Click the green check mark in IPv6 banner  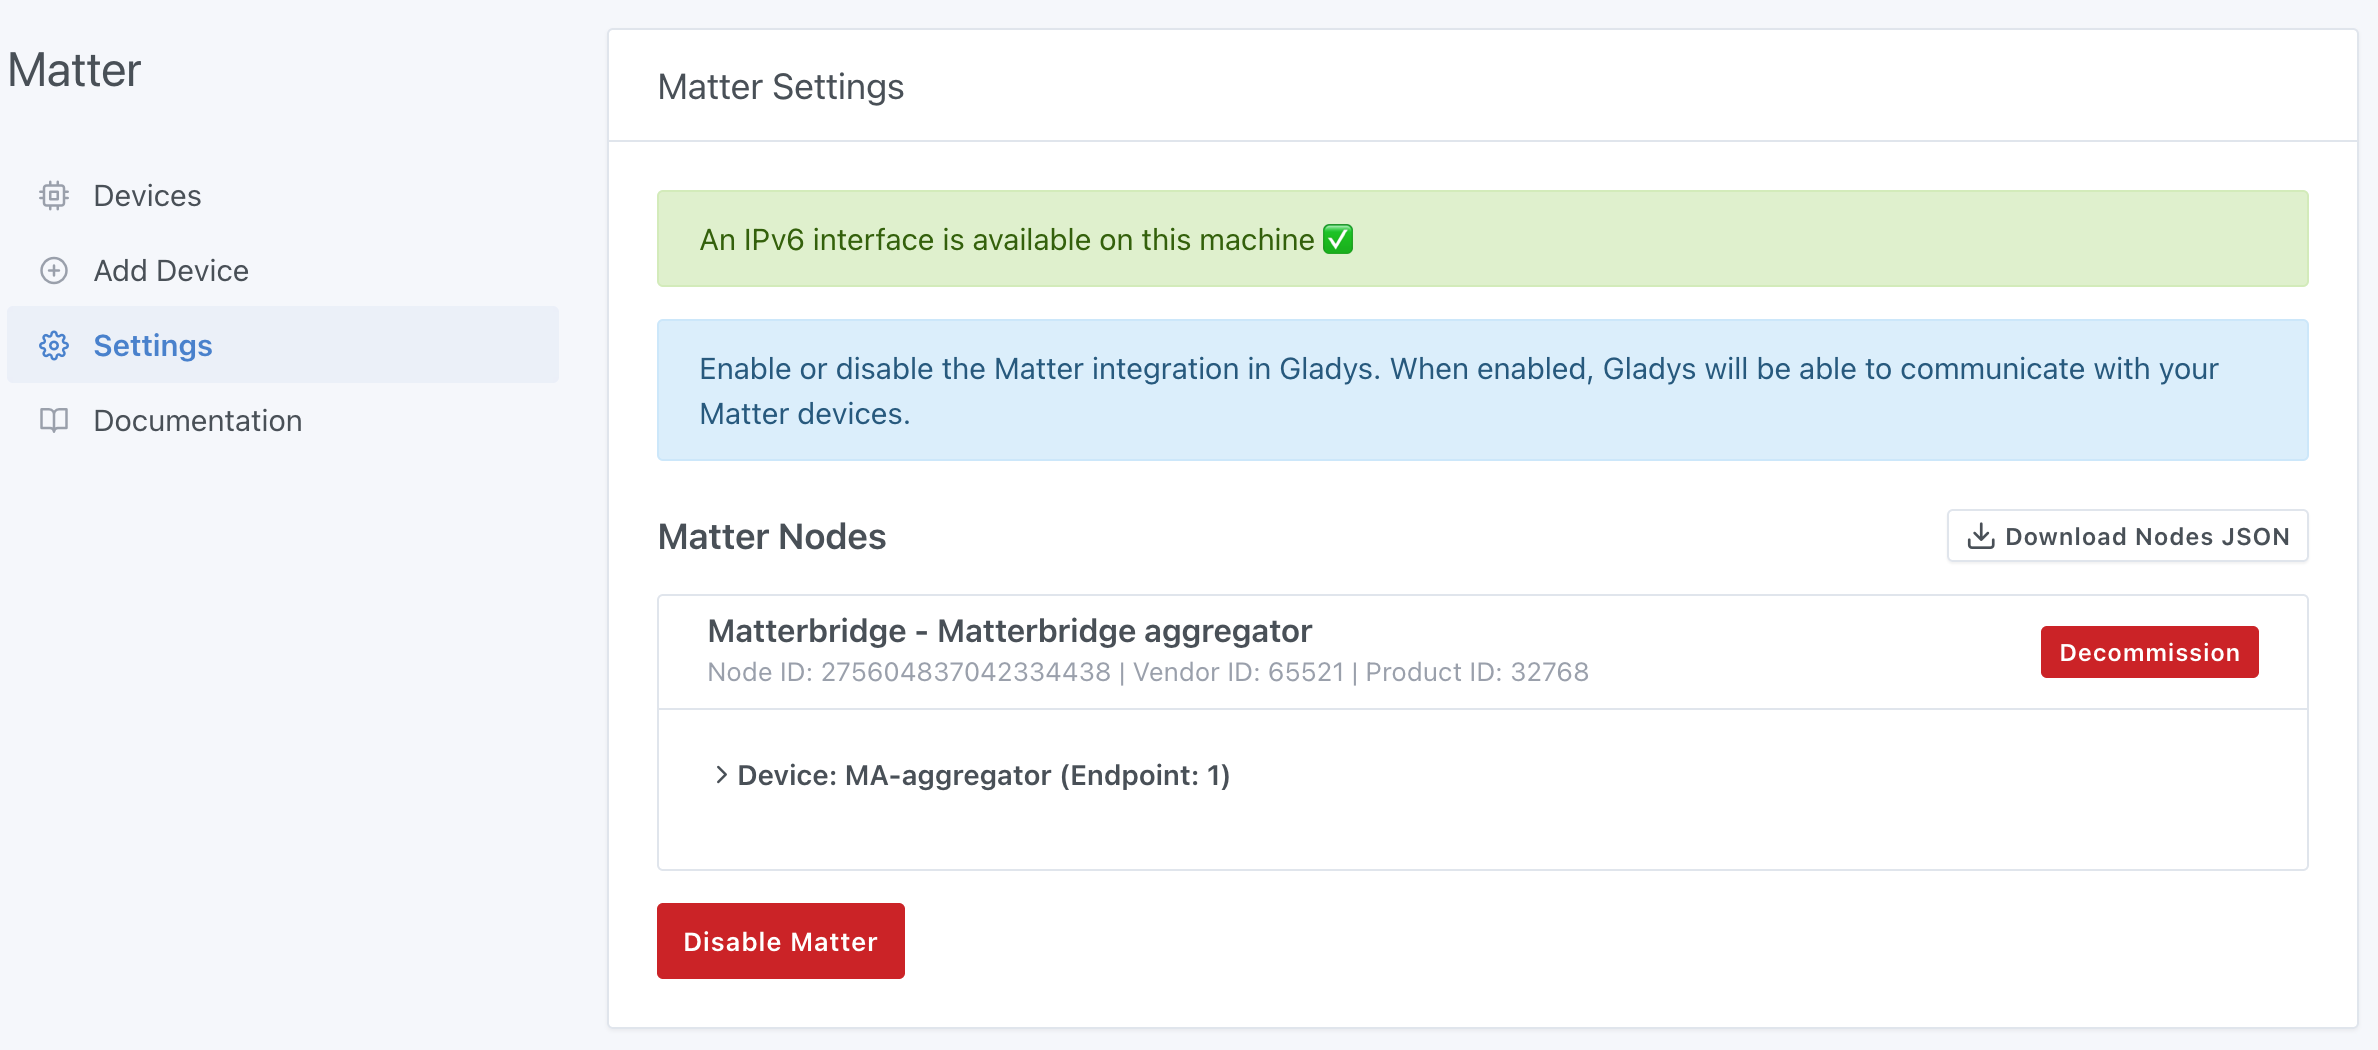click(1338, 239)
